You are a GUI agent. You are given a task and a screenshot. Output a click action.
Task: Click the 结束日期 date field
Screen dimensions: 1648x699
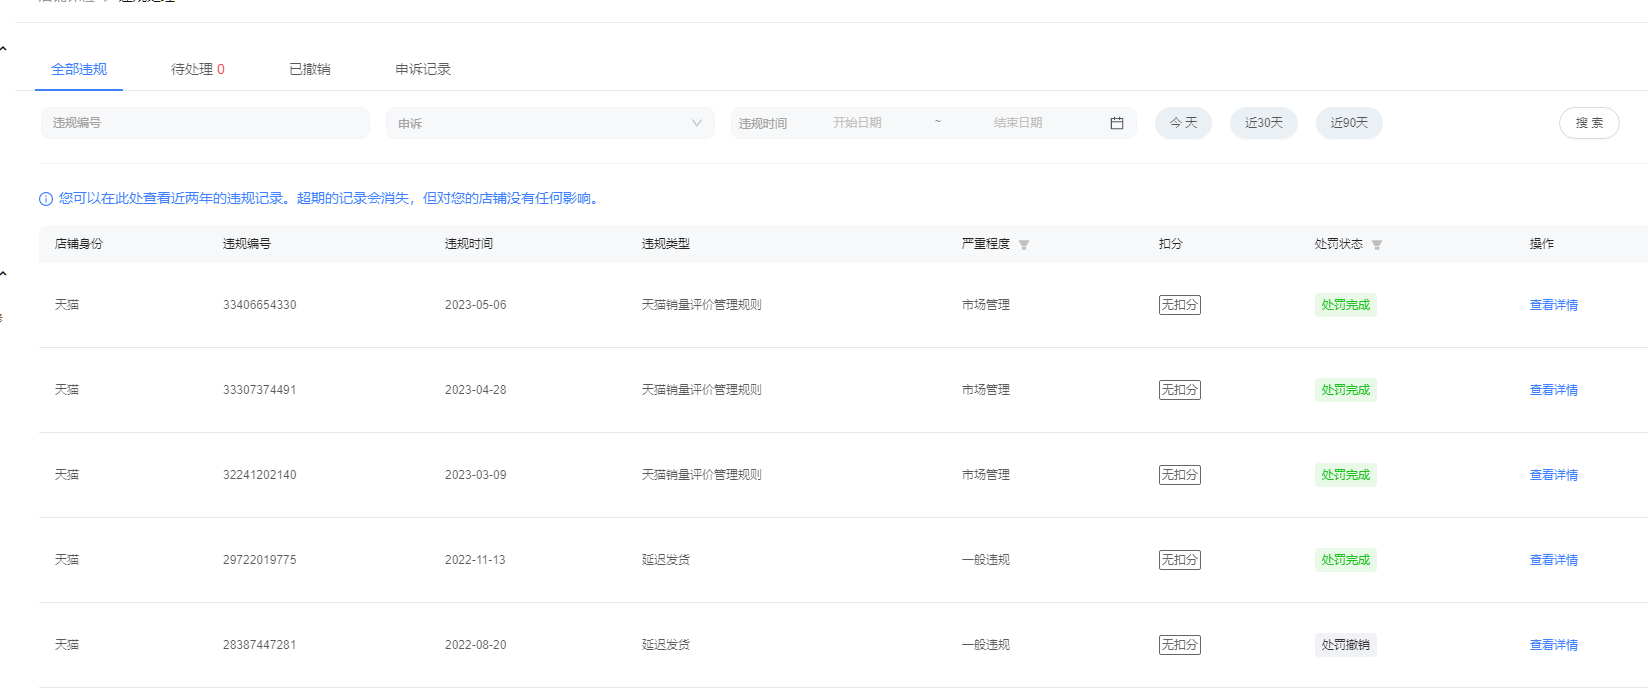click(1018, 123)
